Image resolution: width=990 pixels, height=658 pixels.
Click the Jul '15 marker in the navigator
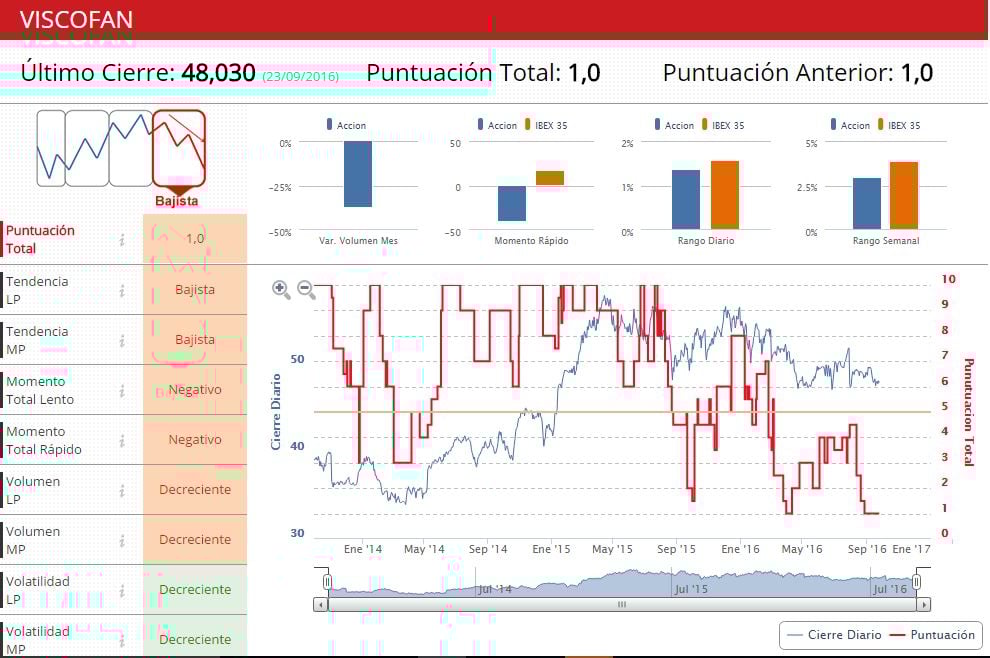691,589
